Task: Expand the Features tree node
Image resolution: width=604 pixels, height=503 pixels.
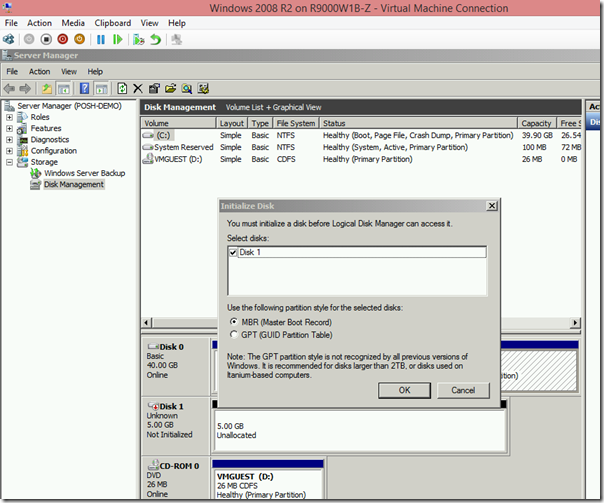Action: tap(9, 128)
